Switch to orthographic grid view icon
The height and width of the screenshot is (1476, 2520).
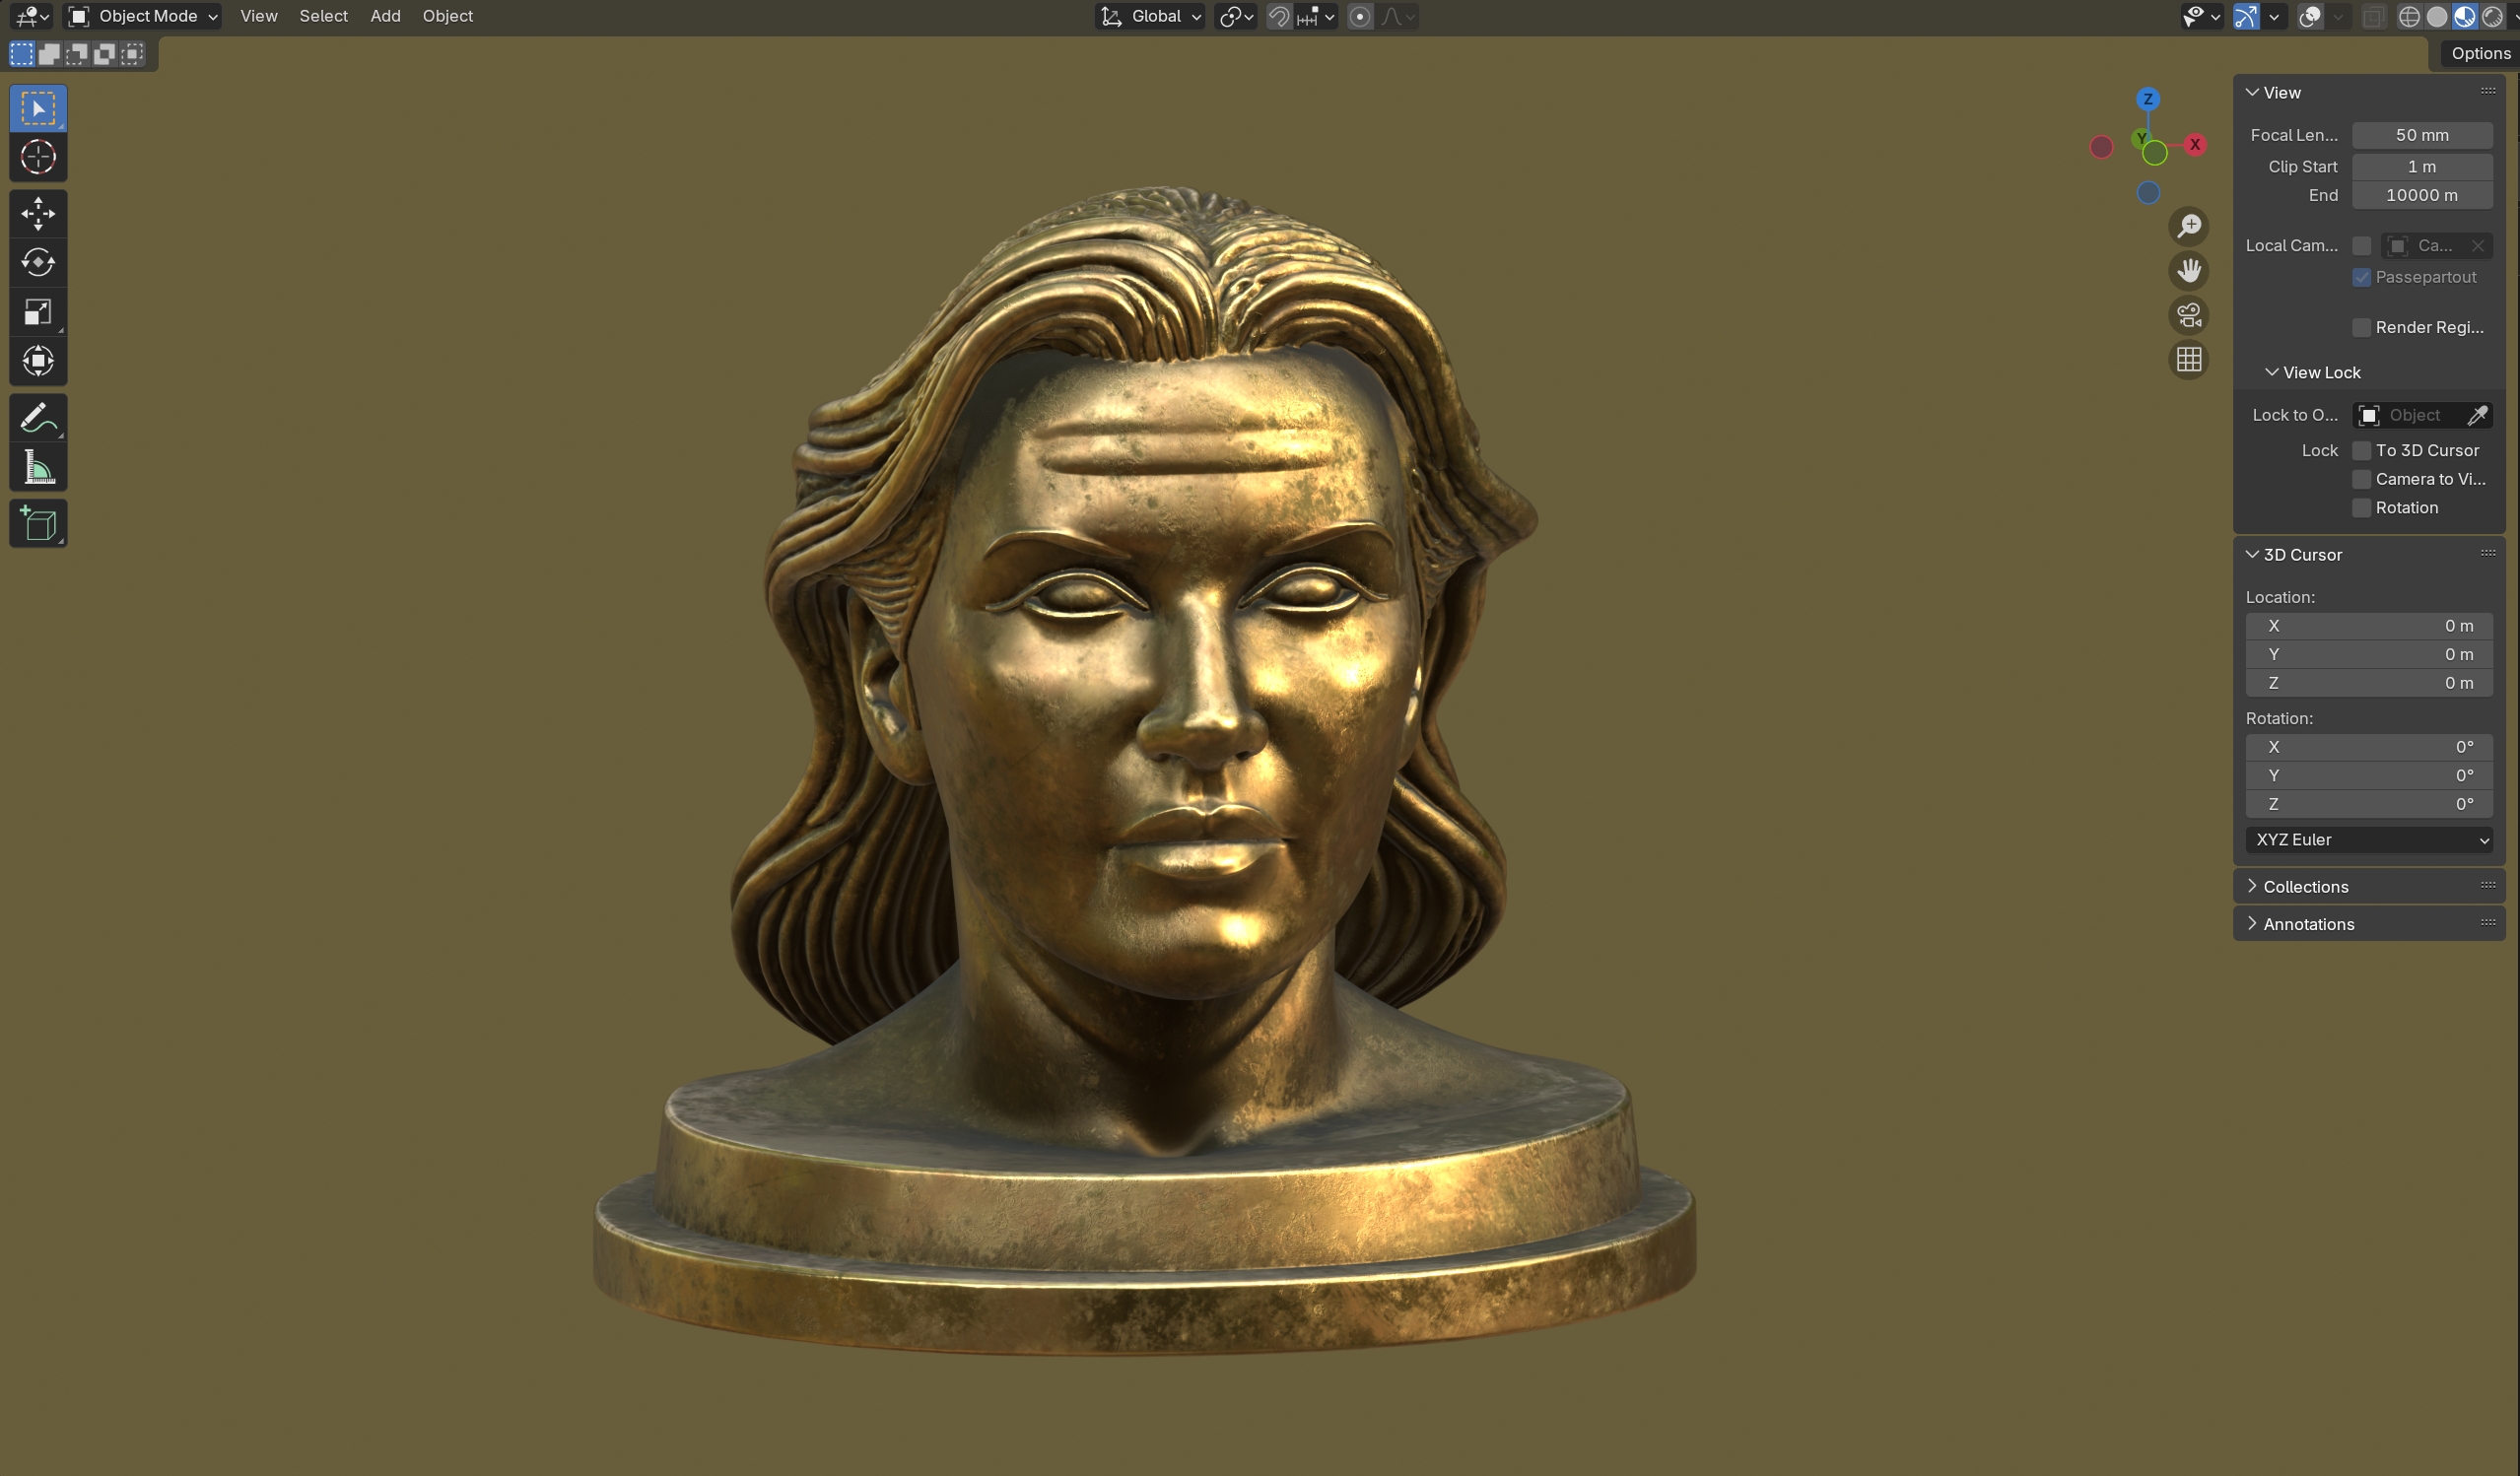pyautogui.click(x=2189, y=360)
